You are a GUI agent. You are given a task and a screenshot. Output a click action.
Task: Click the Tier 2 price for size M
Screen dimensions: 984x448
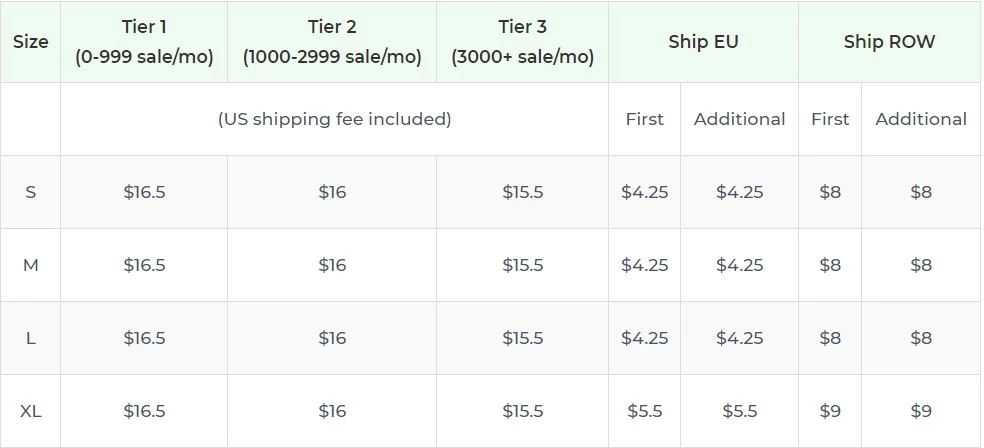point(332,265)
